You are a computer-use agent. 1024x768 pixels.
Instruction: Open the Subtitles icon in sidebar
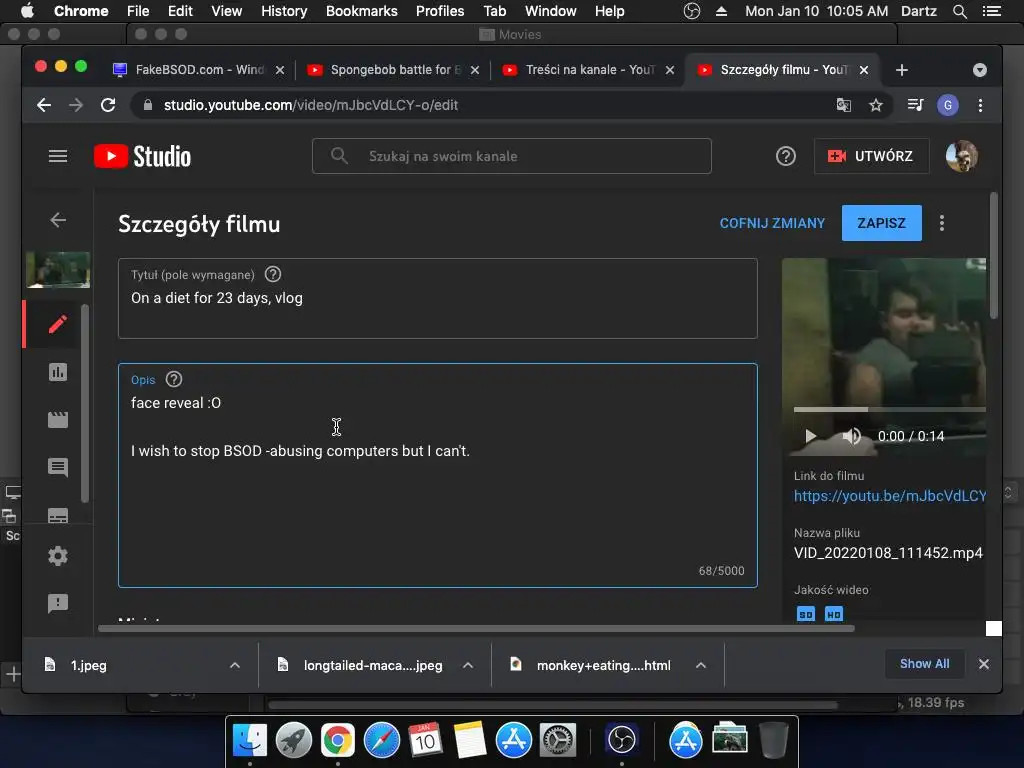point(57,515)
